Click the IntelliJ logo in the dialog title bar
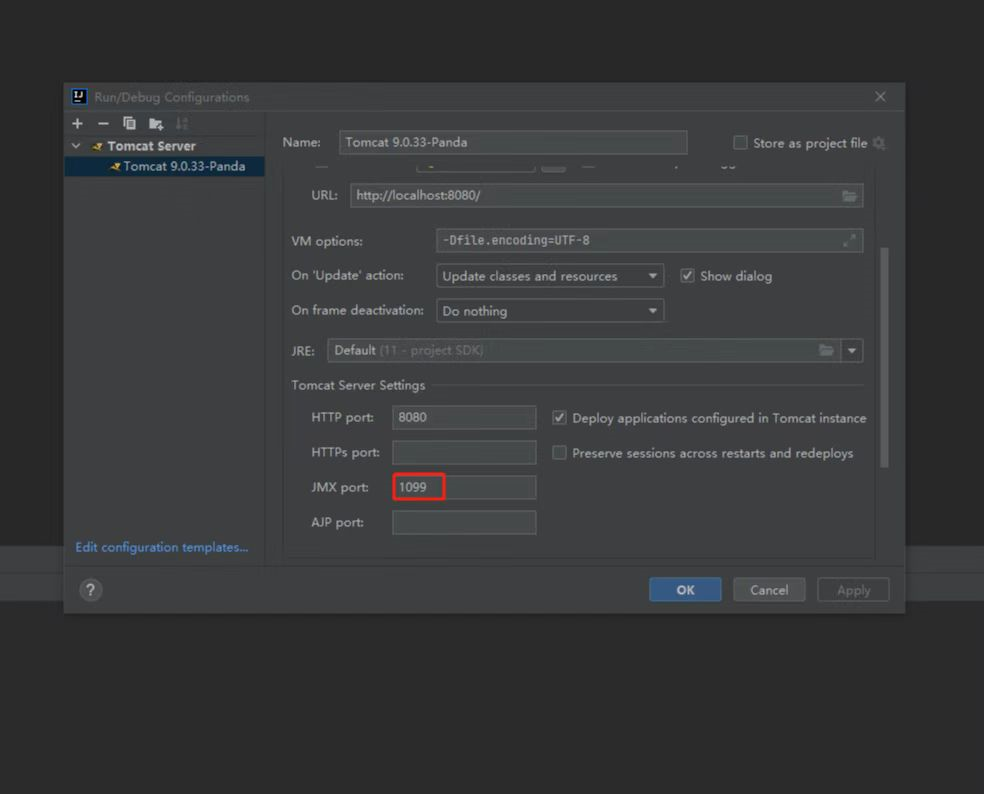 pos(79,97)
